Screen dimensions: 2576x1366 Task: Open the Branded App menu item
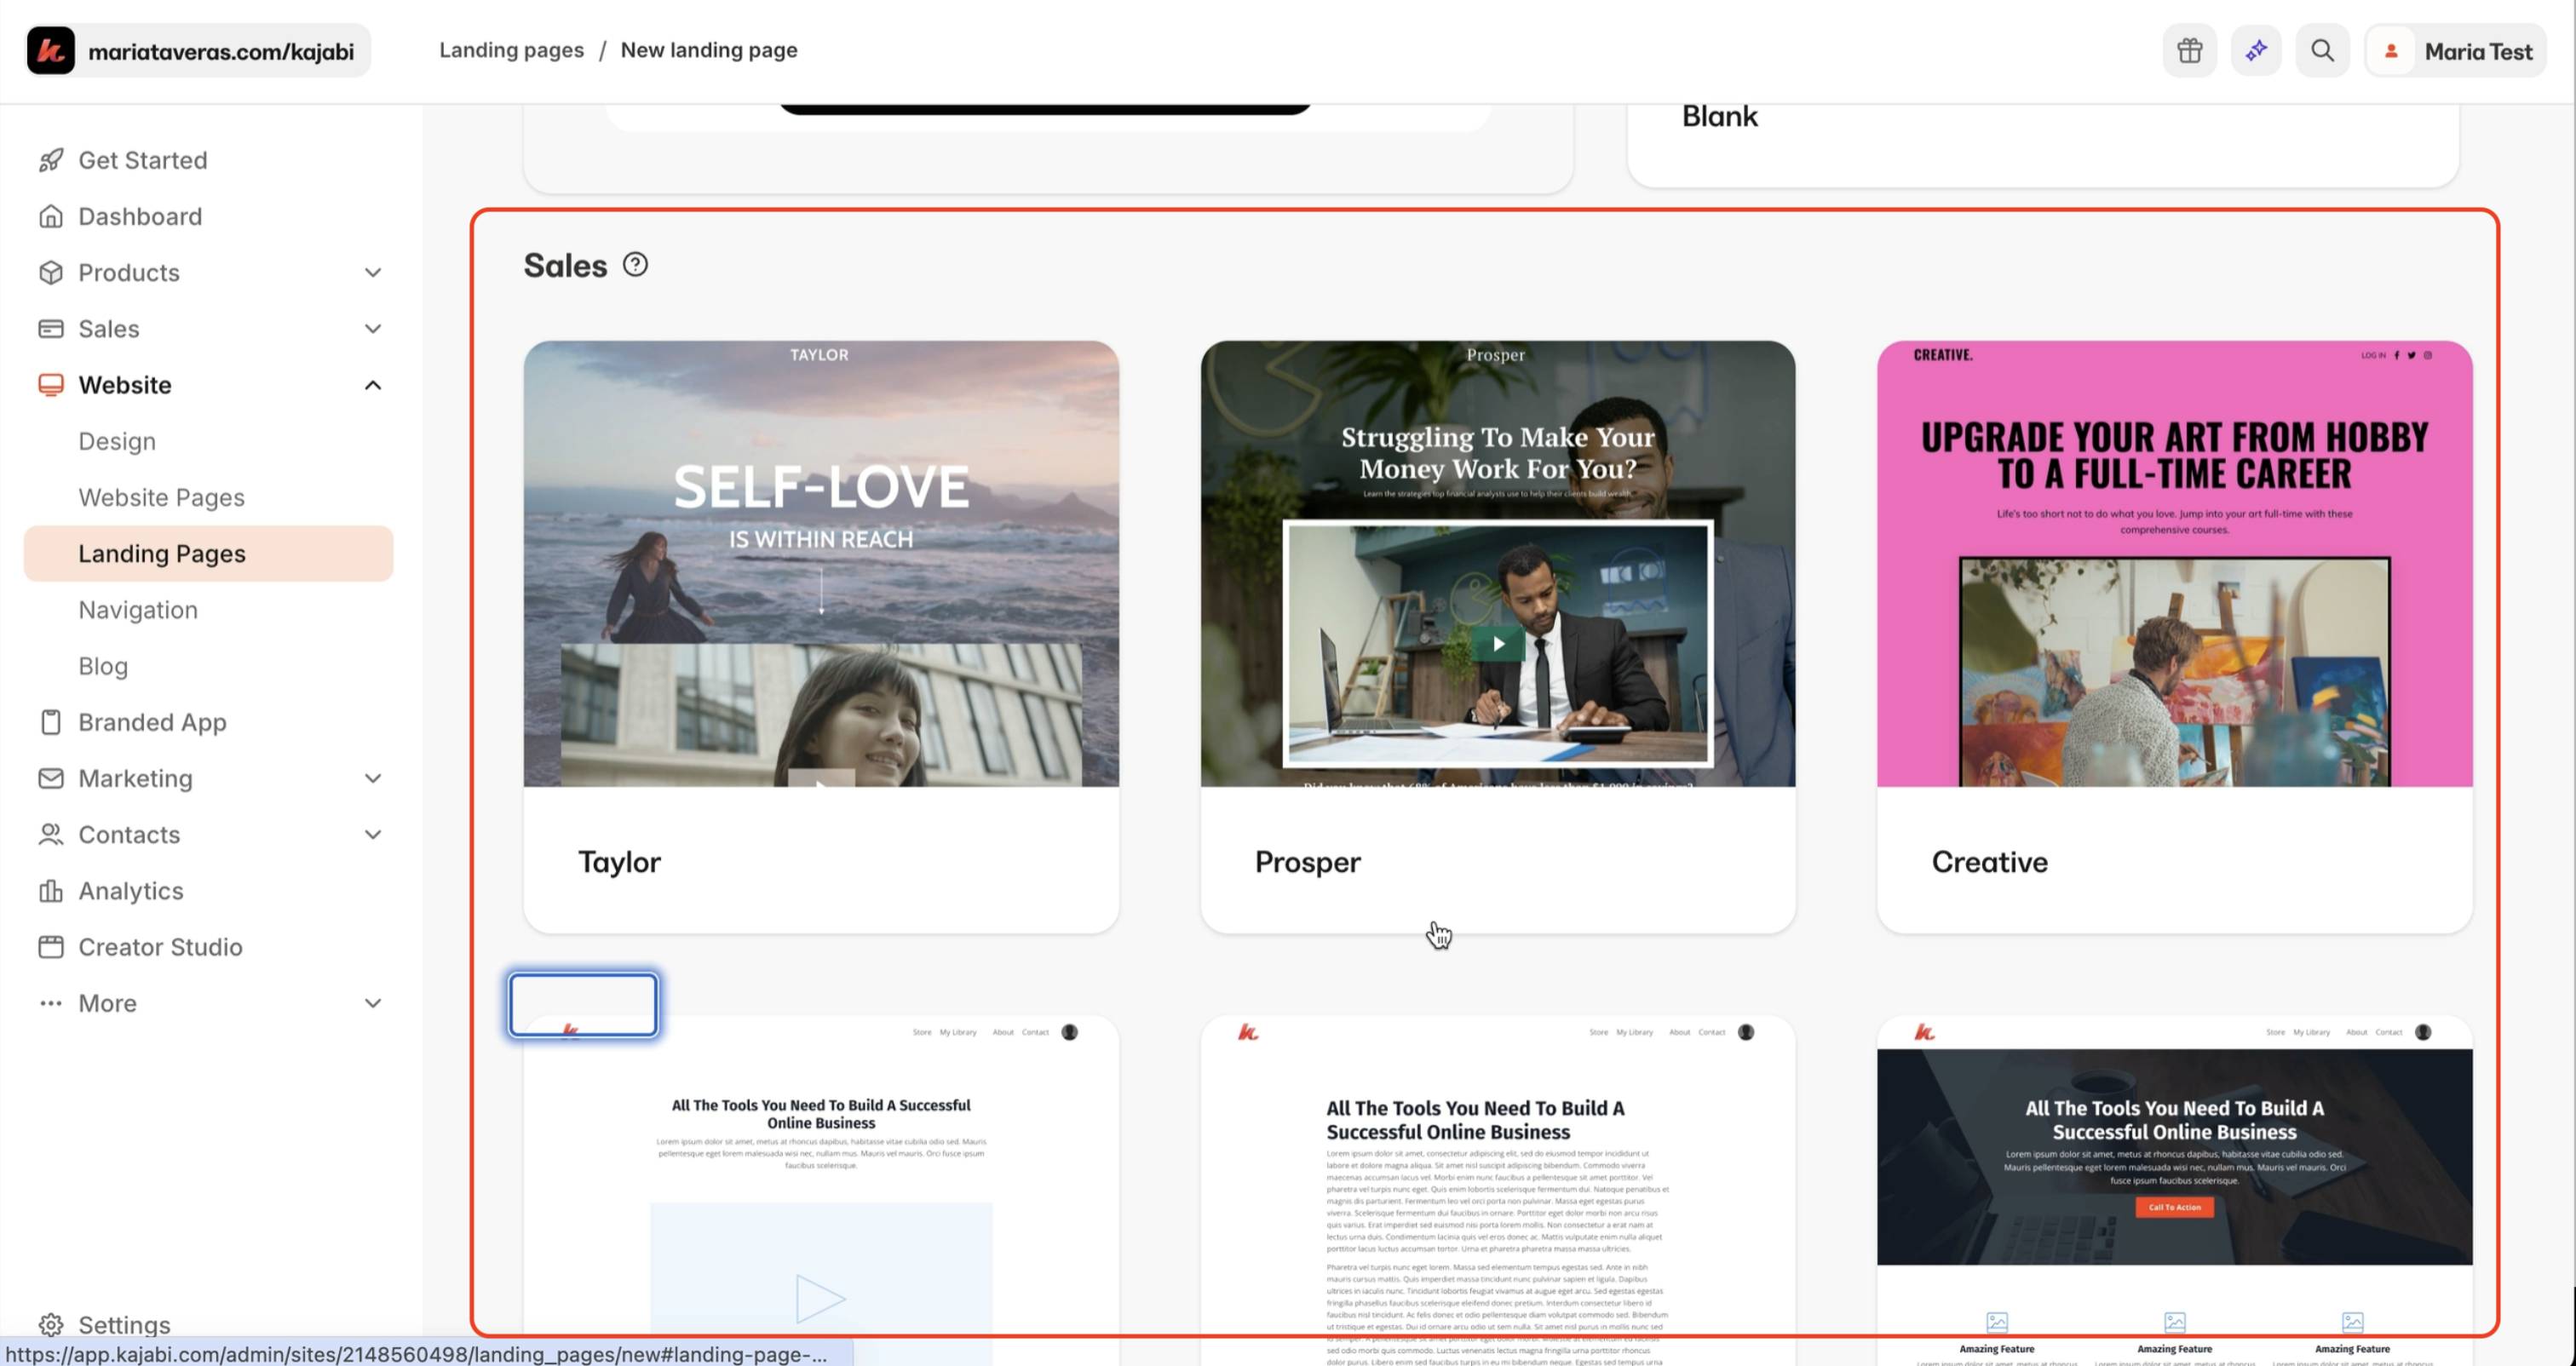pos(209,722)
